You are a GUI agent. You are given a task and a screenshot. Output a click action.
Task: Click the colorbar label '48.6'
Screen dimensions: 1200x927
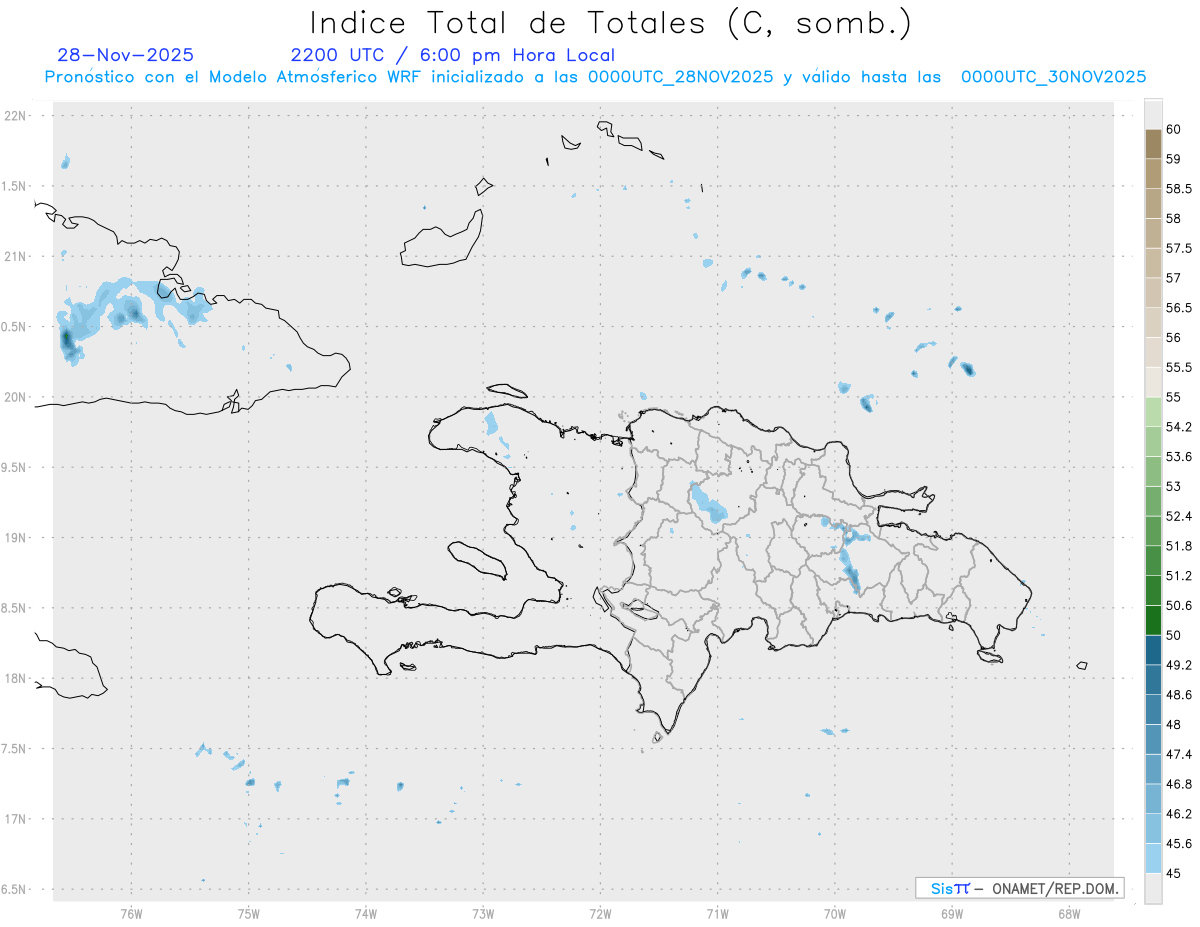point(1179,694)
